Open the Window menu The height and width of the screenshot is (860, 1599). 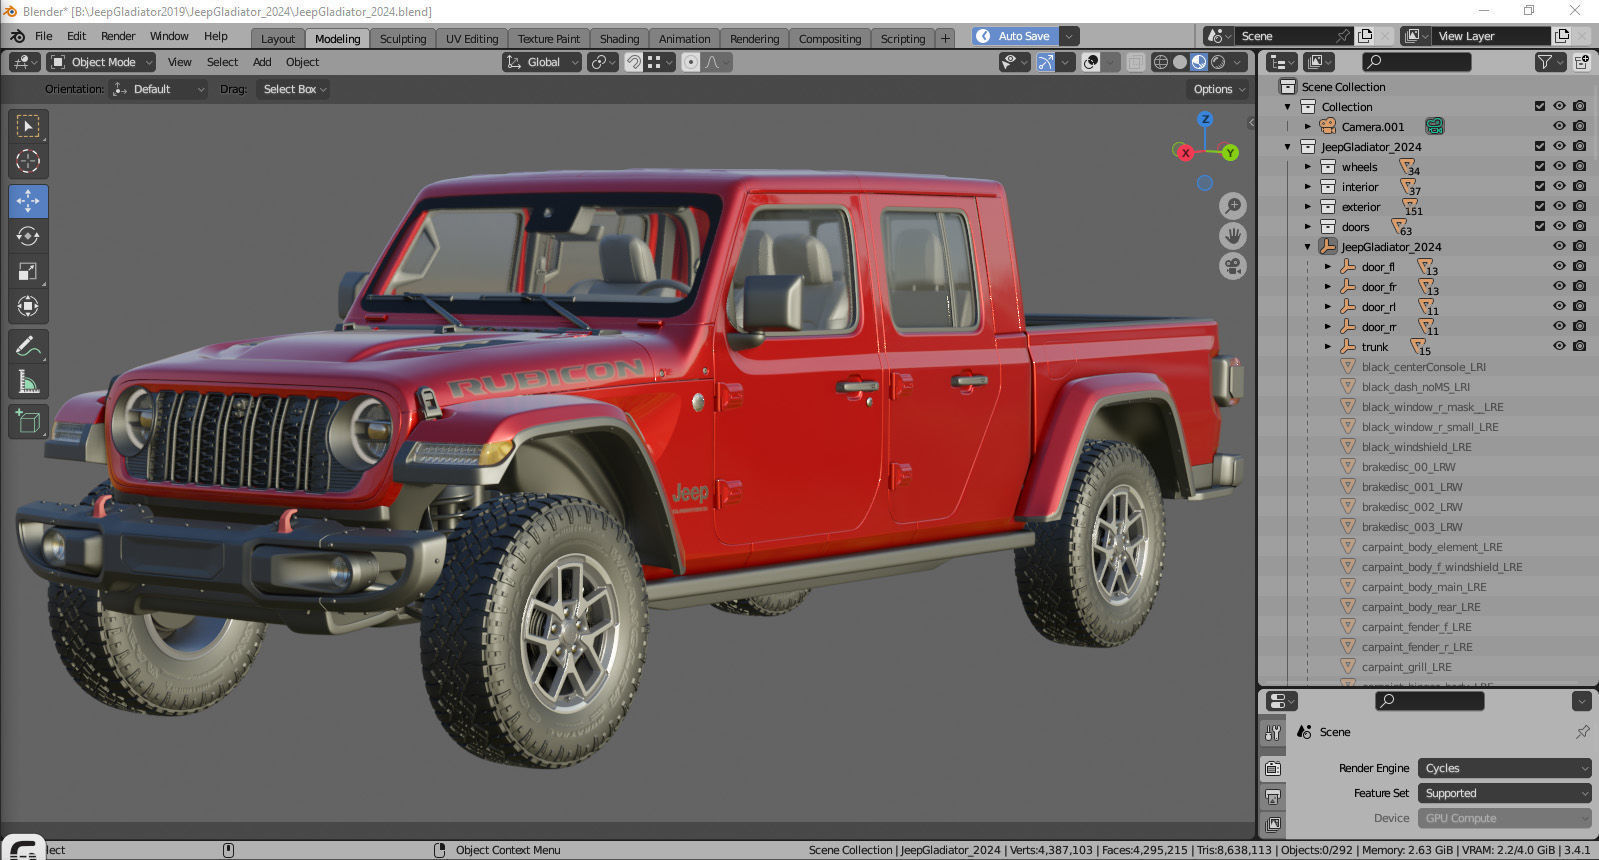[x=169, y=36]
